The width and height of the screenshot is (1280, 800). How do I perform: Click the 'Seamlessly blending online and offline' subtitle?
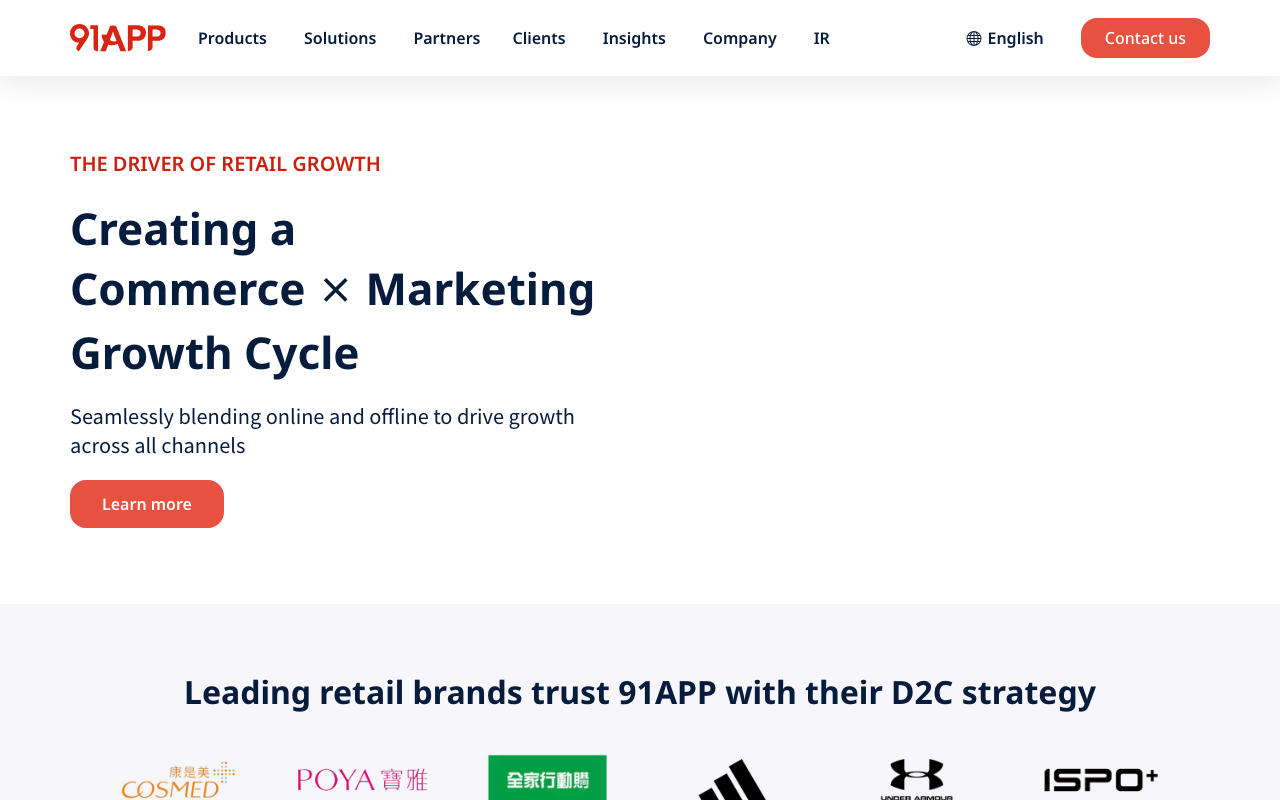pyautogui.click(x=322, y=431)
